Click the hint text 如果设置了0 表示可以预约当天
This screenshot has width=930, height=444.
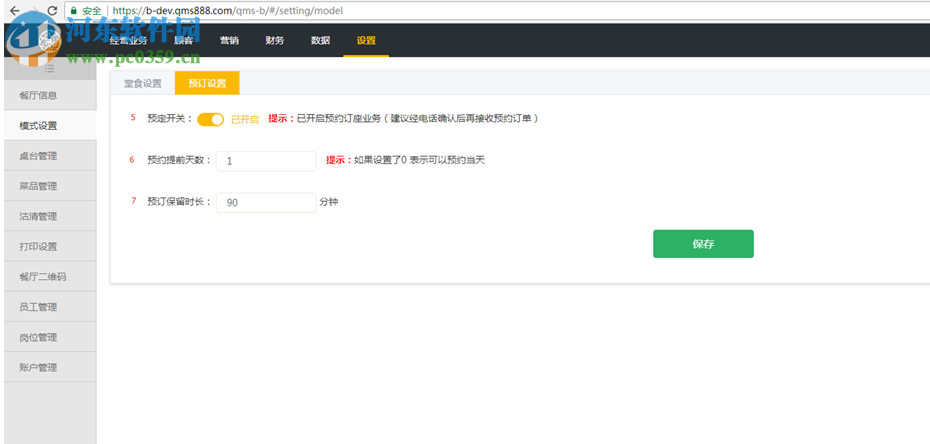tap(419, 160)
